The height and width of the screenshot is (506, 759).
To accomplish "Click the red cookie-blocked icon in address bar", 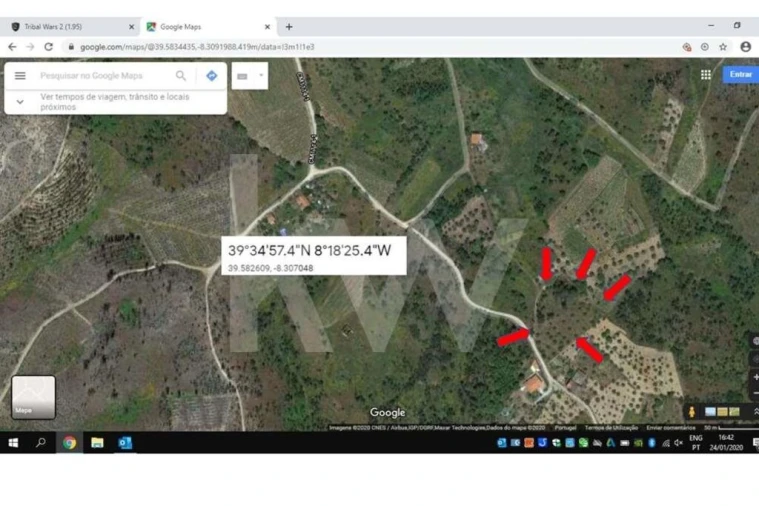I will point(687,47).
